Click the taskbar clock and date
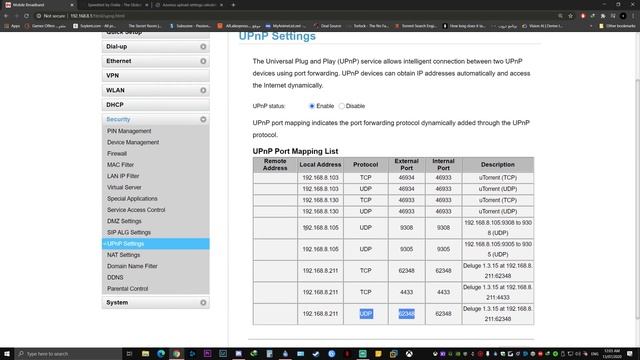This screenshot has width=640, height=360. (612, 354)
